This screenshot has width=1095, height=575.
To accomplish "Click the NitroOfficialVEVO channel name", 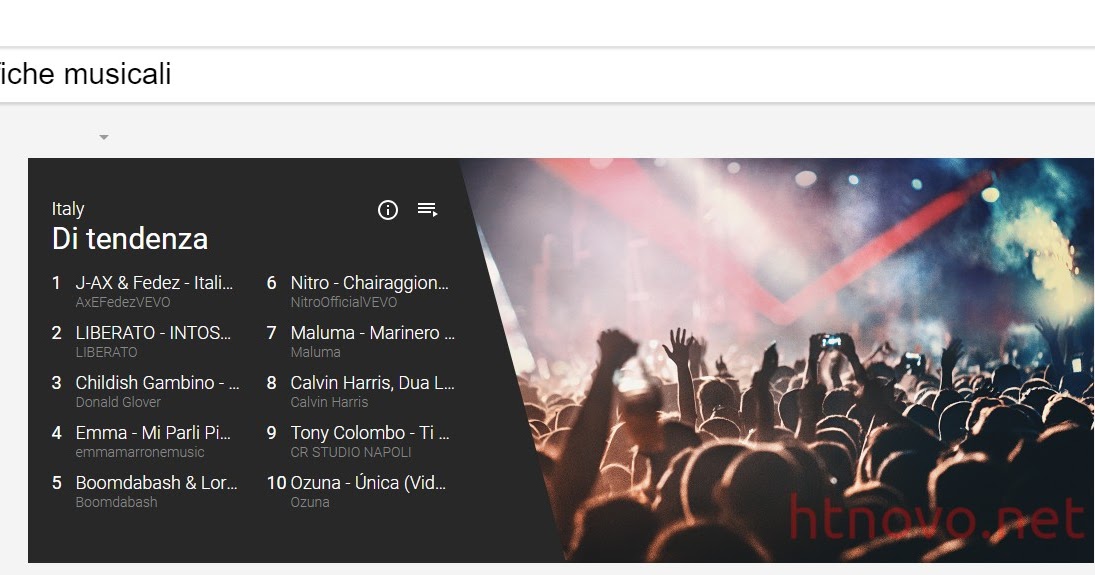I will click(344, 303).
